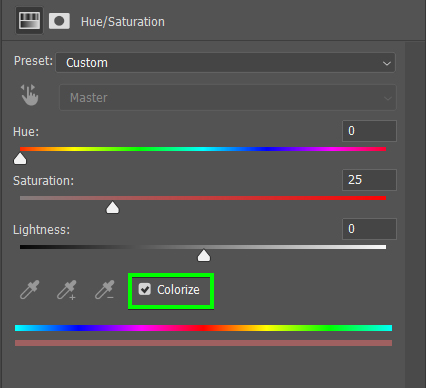Open the Preset dropdown showing Custom

pos(225,62)
